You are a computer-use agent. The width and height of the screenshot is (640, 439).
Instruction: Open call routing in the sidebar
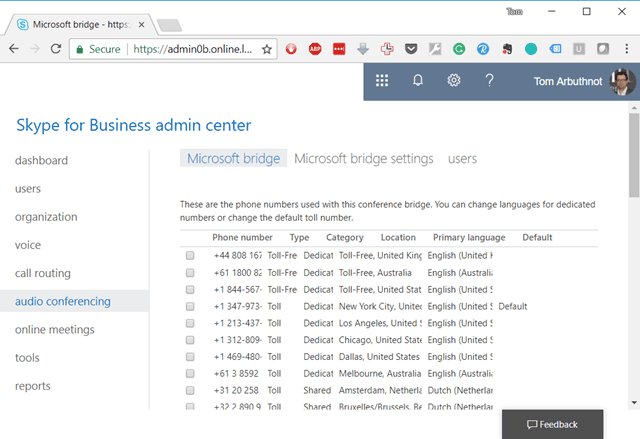(x=43, y=273)
